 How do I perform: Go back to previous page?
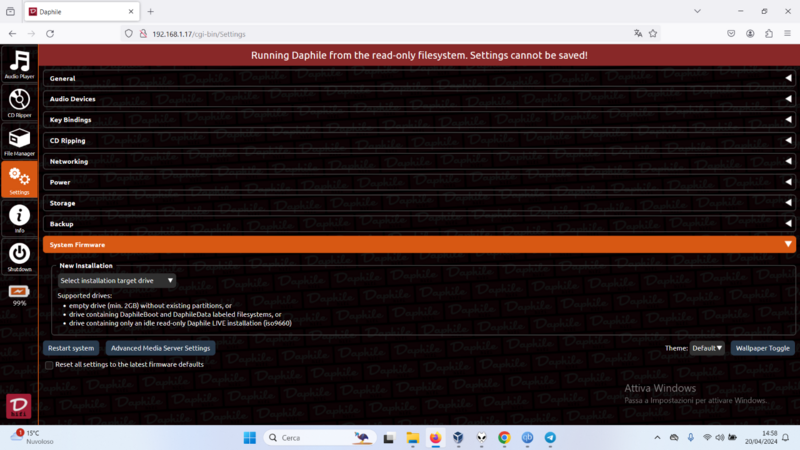pyautogui.click(x=12, y=34)
